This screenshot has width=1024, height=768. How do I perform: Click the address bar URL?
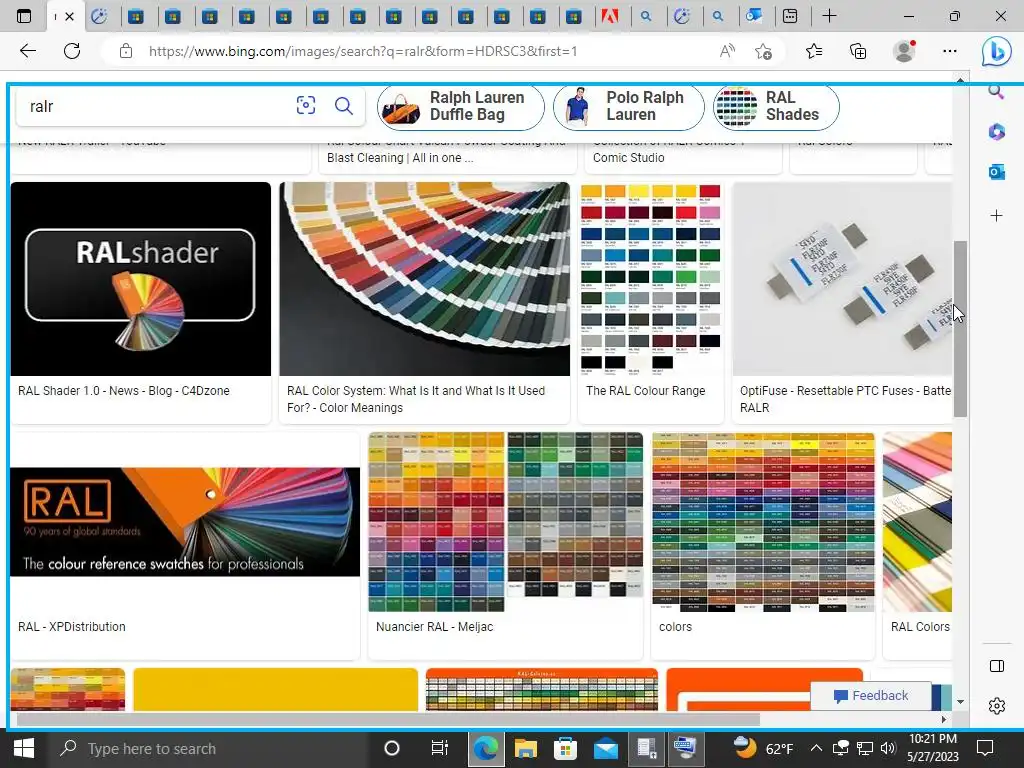click(x=363, y=51)
